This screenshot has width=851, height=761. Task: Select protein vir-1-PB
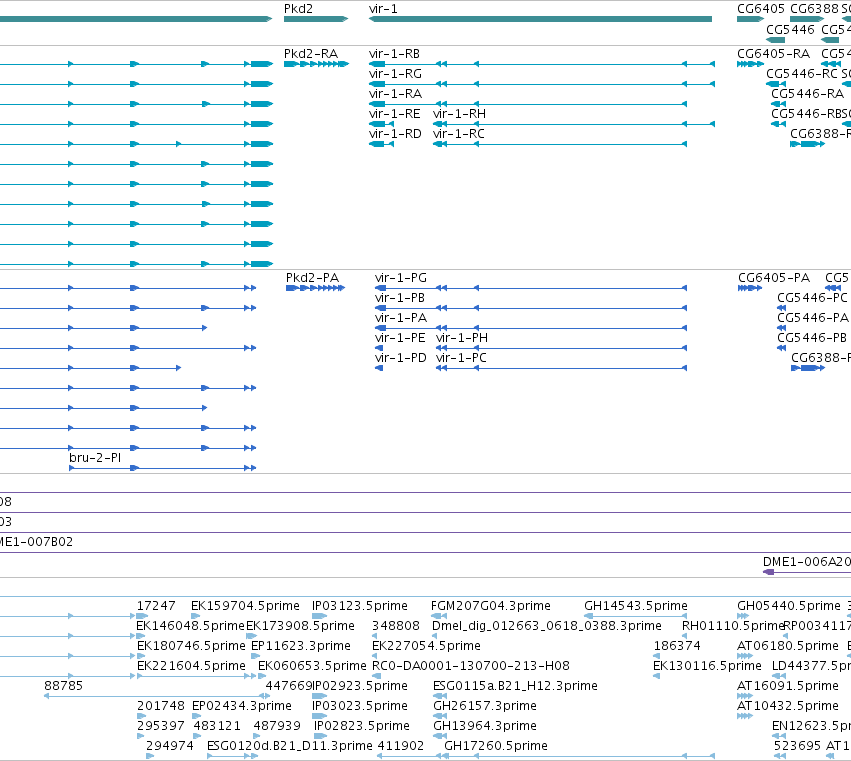399,298
